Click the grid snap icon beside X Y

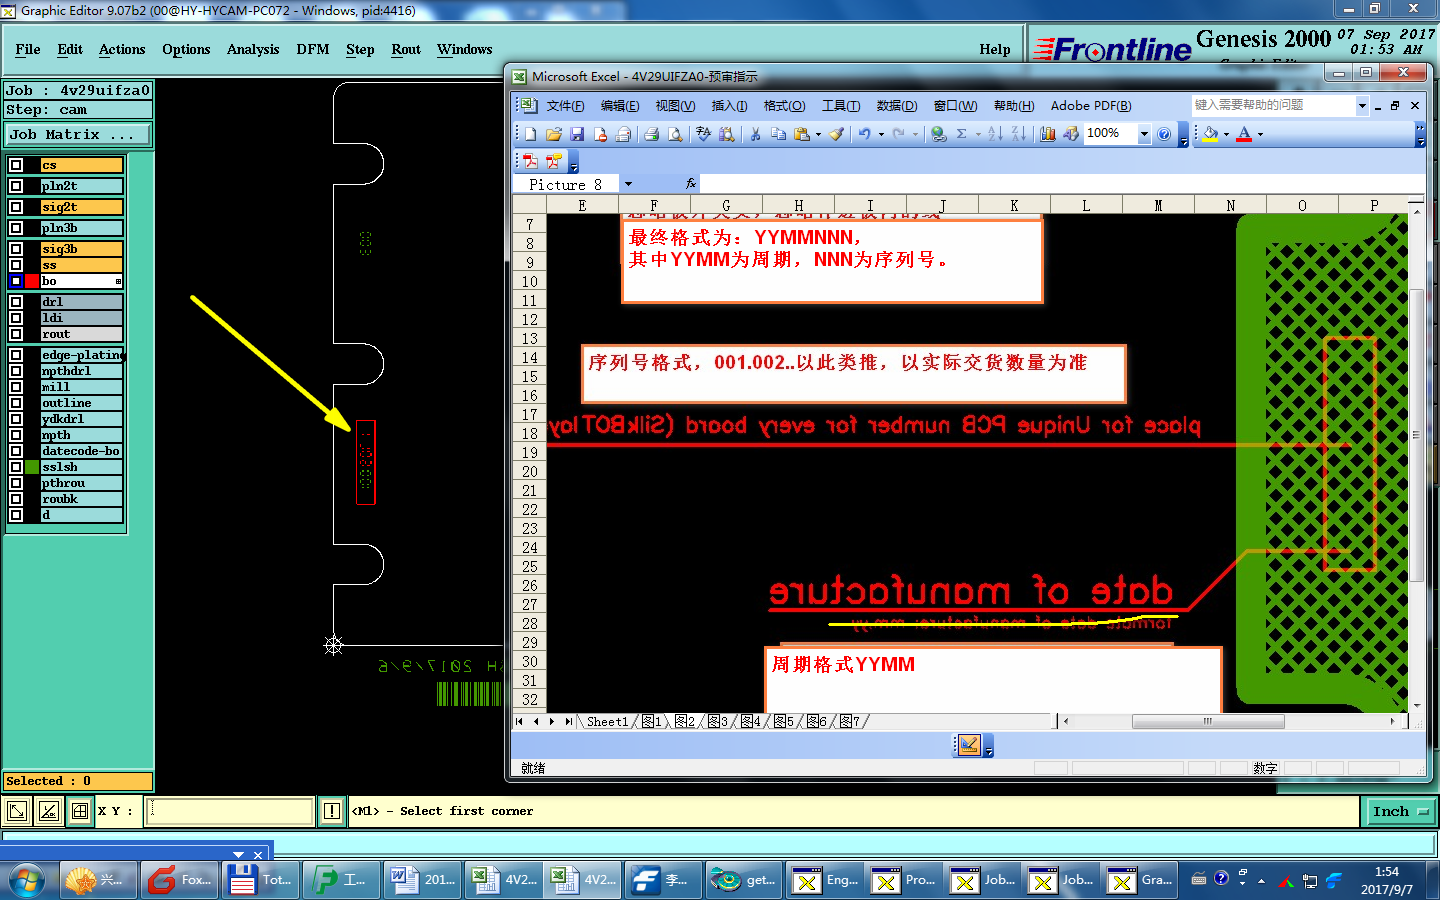(80, 811)
